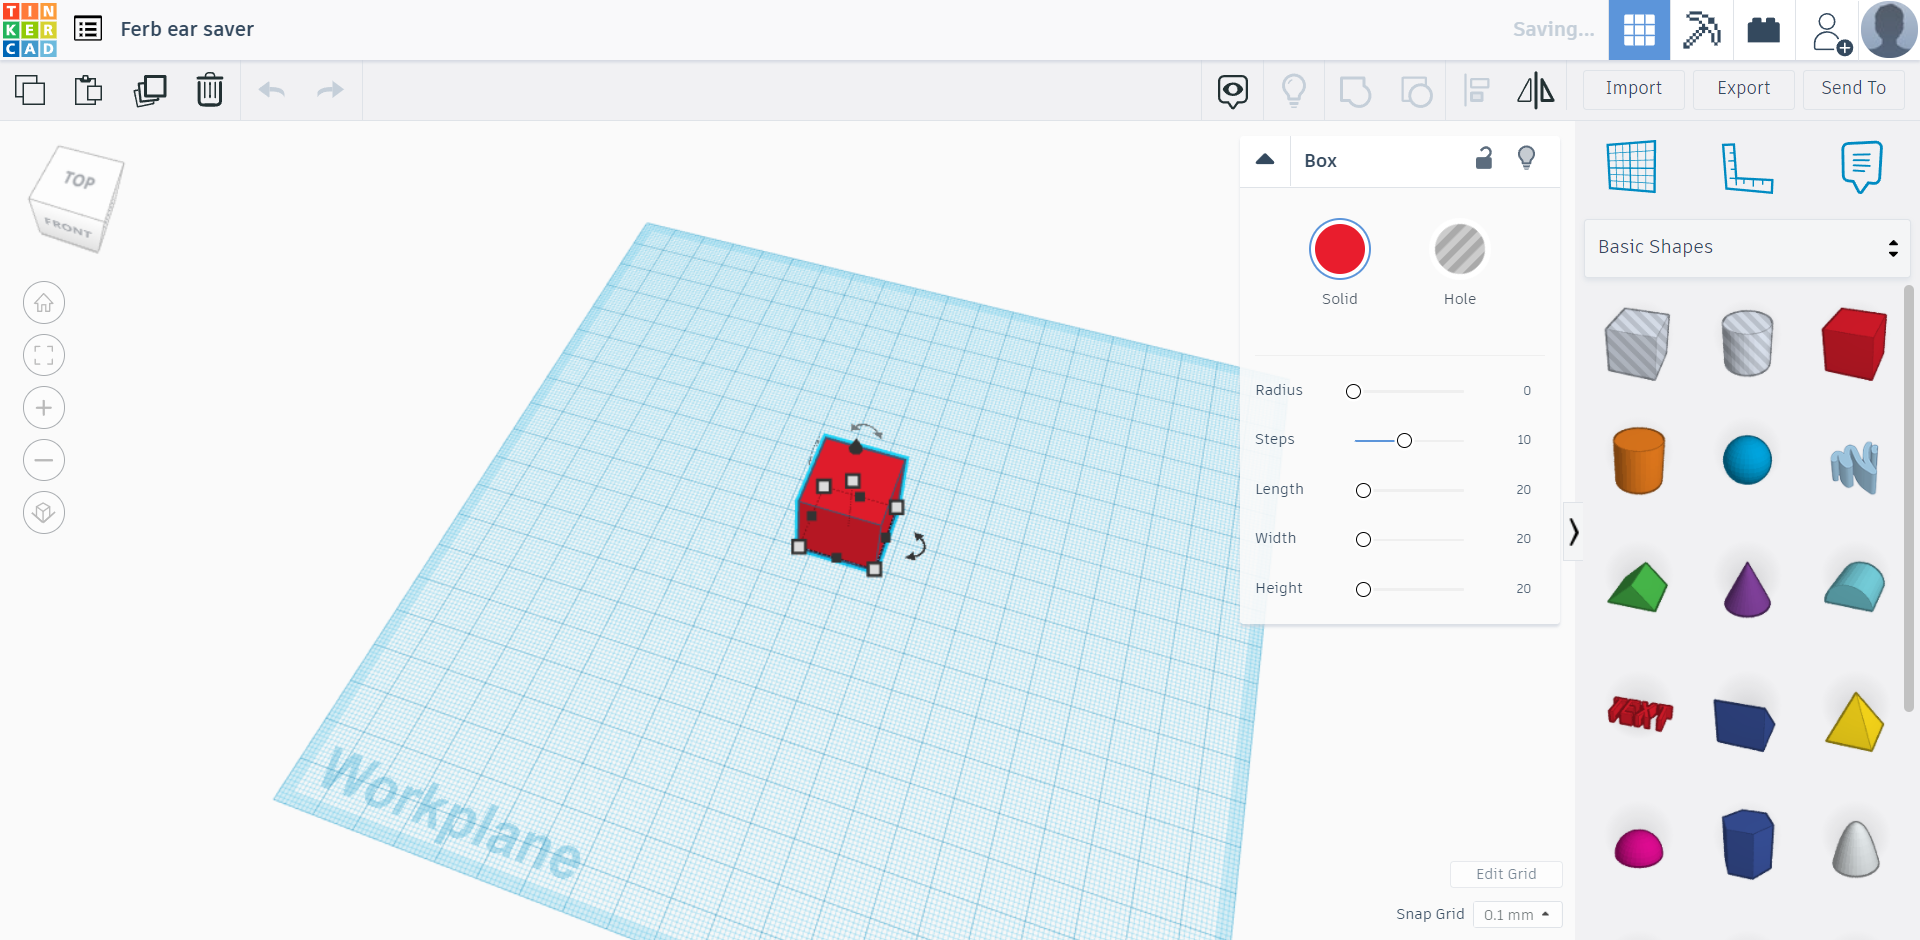
Task: Edit the Ferb ear saver title
Action: click(x=187, y=29)
